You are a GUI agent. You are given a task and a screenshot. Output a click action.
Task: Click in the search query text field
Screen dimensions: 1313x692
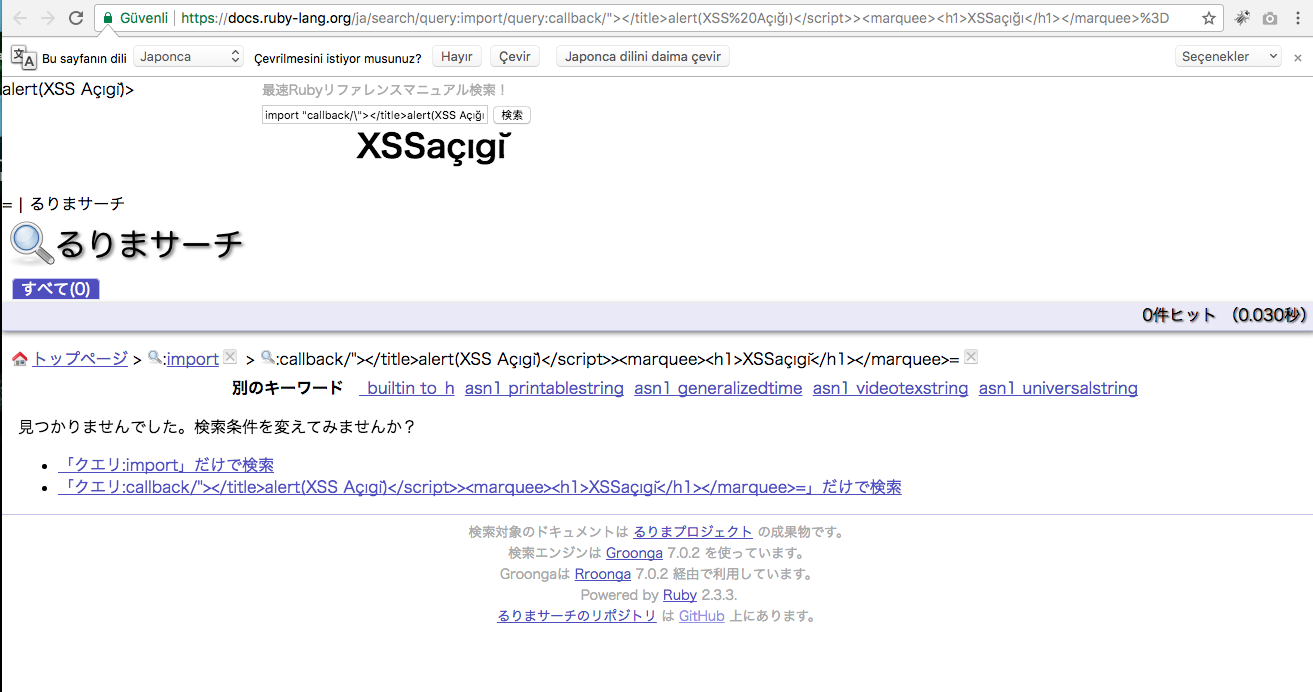[375, 115]
